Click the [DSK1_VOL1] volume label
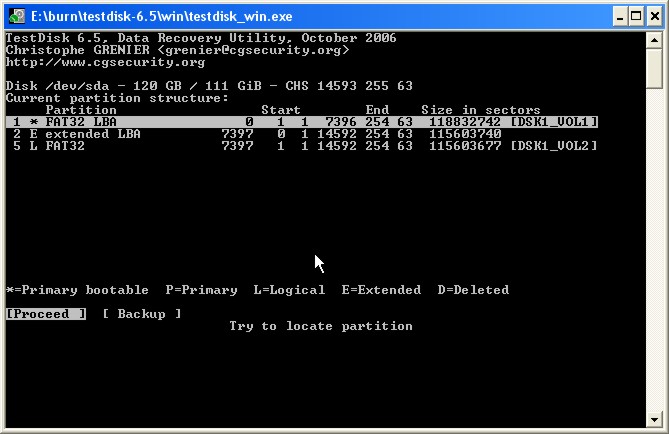 pyautogui.click(x=554, y=122)
